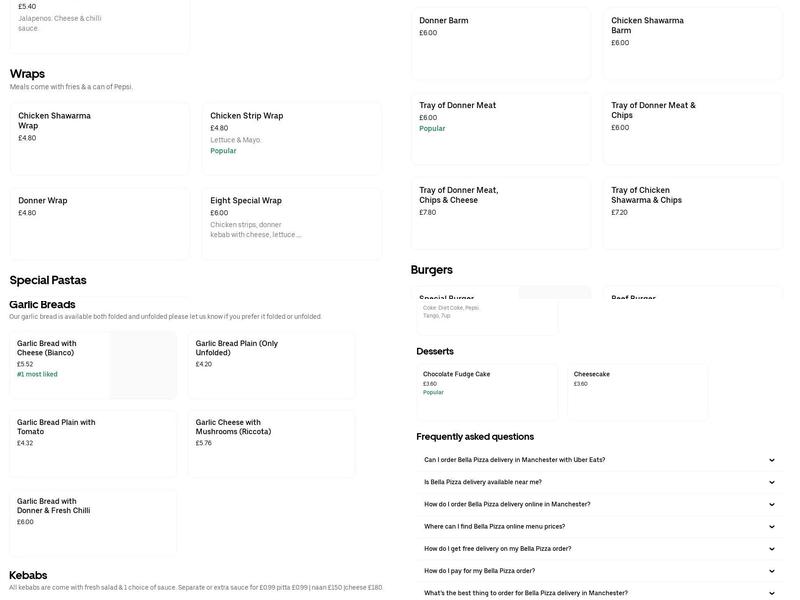Viewport: 800px width, 600px height.
Task: Choose Garlic Cheese with Mushrooms (Riccota)
Action: [271, 444]
